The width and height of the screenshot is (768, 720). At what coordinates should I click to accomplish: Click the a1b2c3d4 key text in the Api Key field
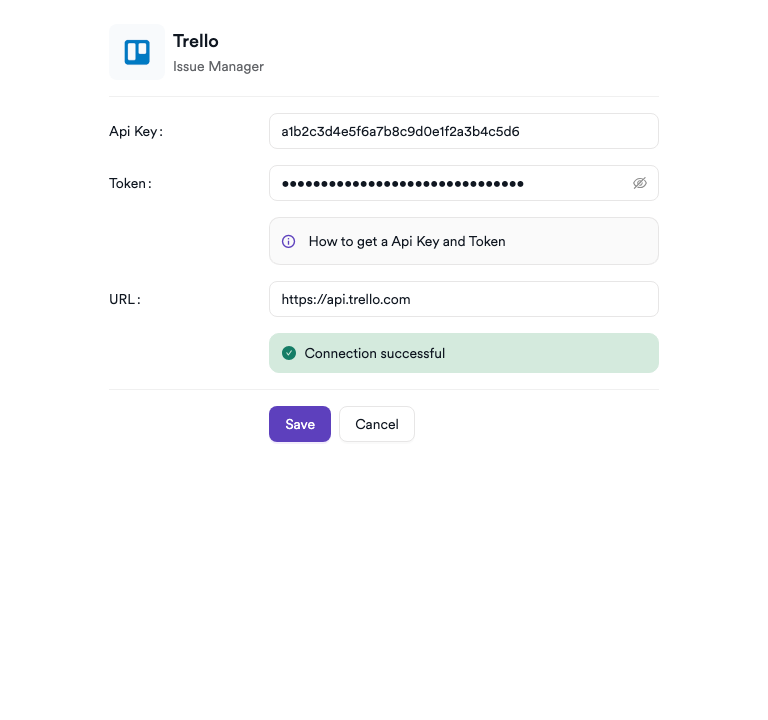coord(400,131)
